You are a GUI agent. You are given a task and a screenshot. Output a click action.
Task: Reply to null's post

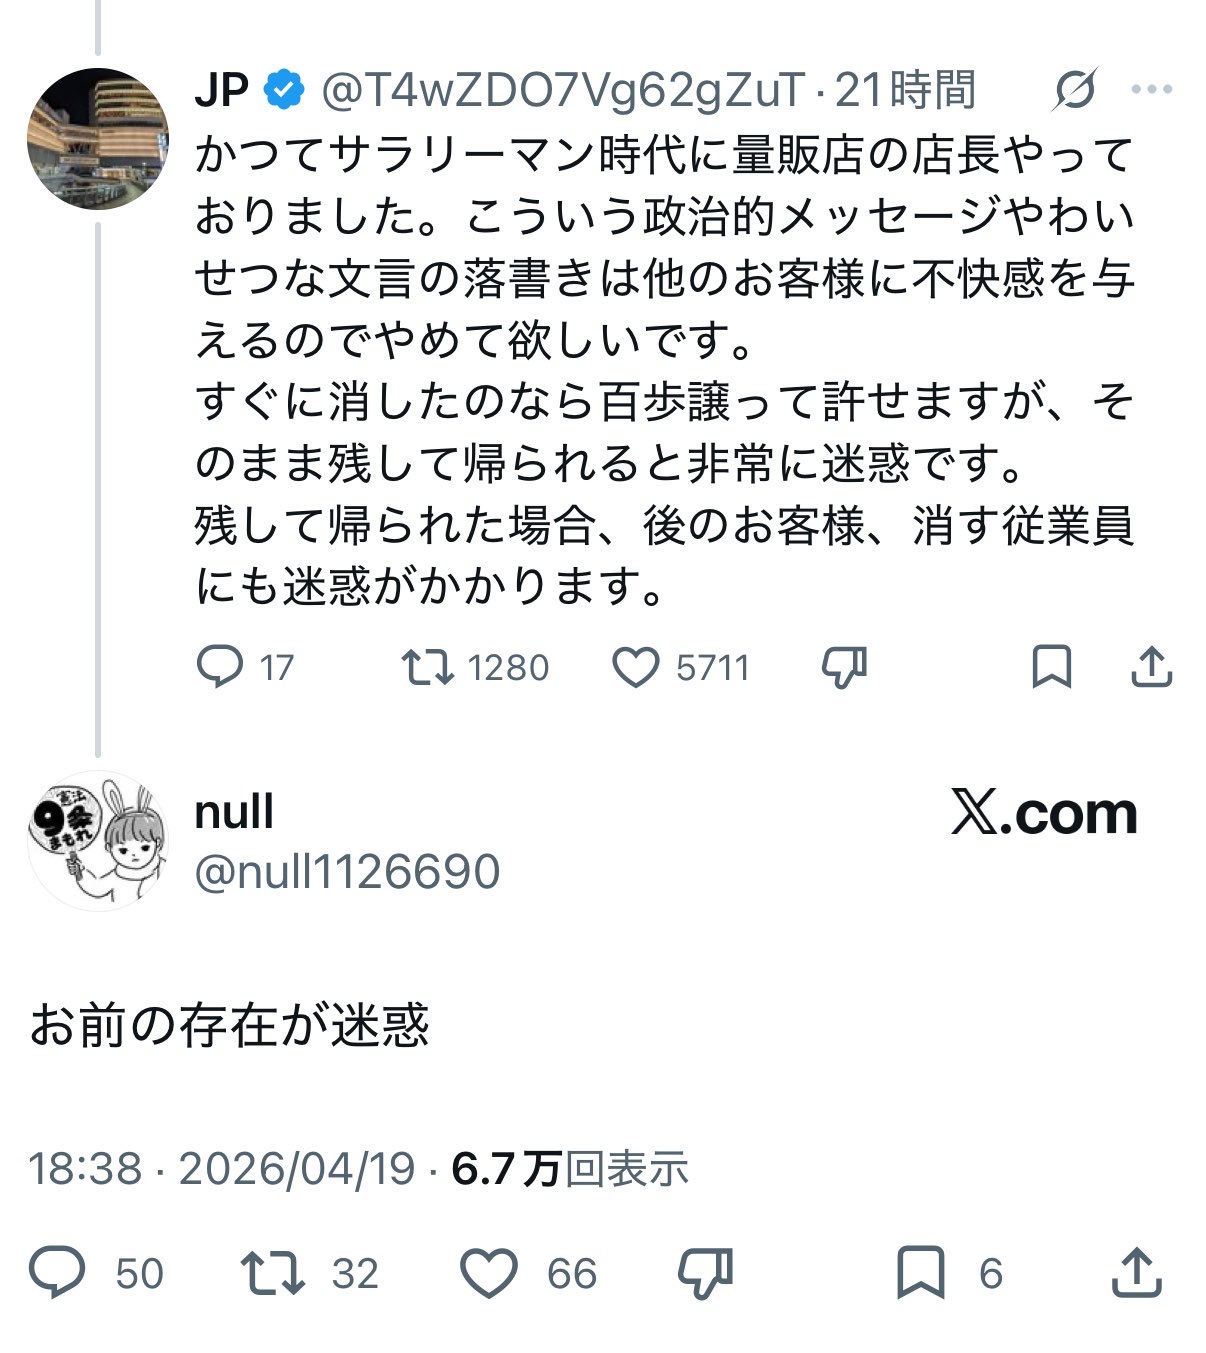(57, 1272)
